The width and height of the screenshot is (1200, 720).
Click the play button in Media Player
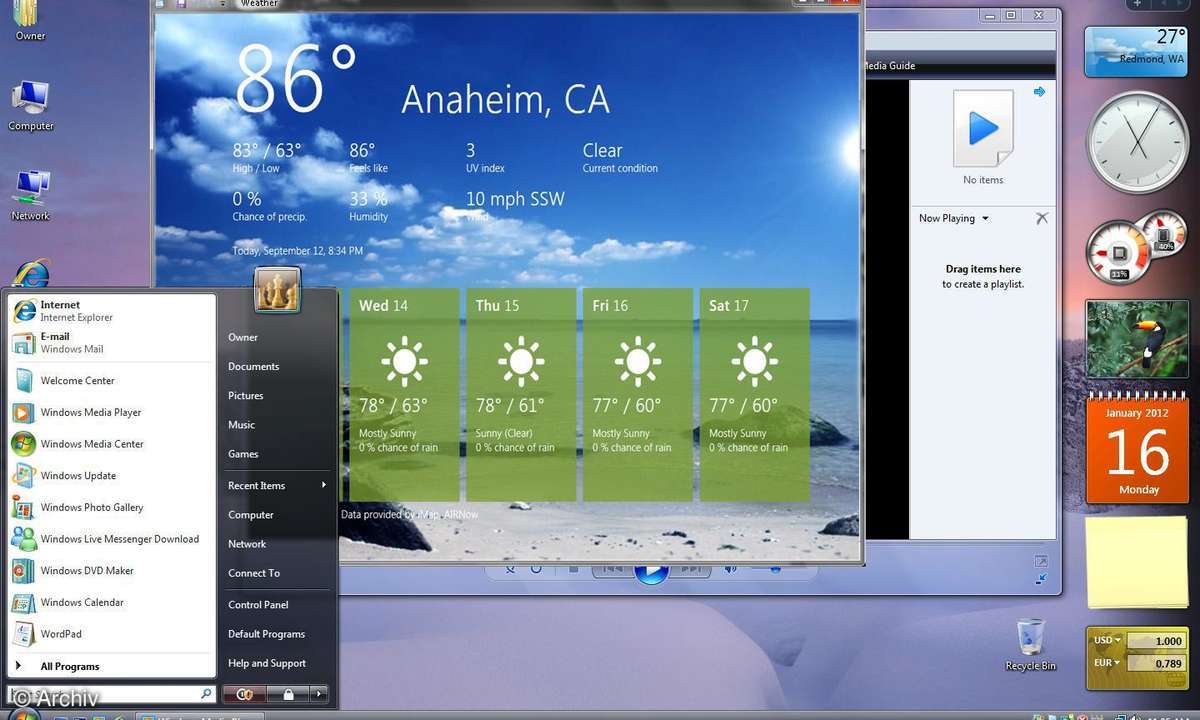(x=651, y=572)
